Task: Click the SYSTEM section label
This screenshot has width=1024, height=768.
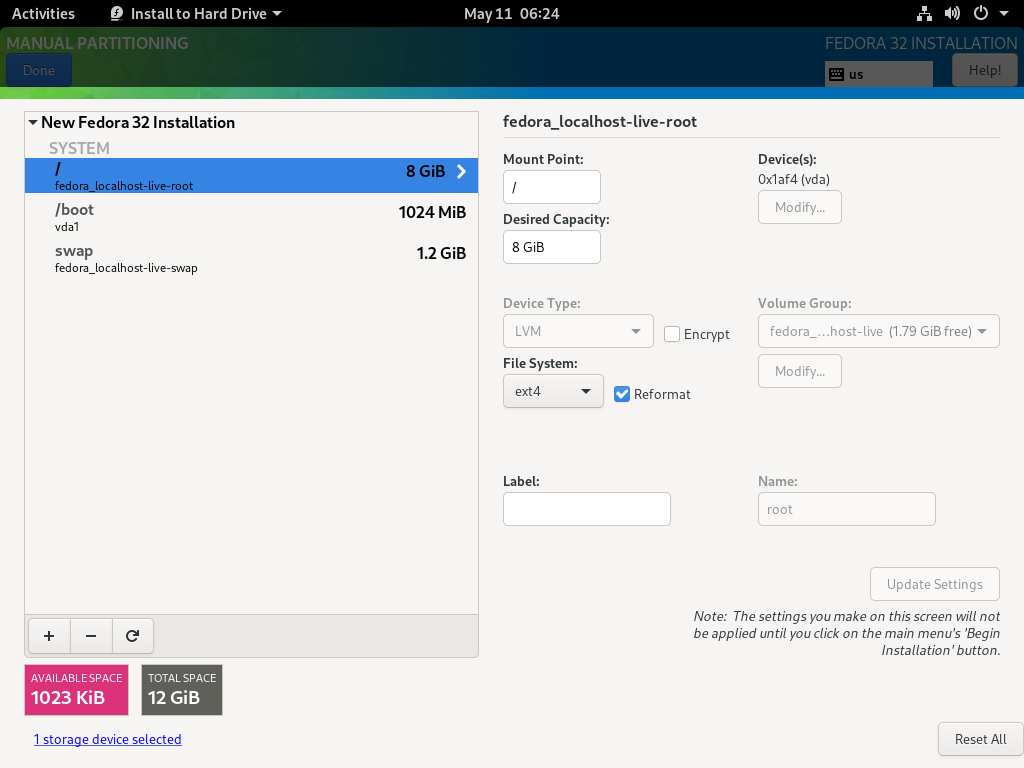Action: [x=79, y=148]
